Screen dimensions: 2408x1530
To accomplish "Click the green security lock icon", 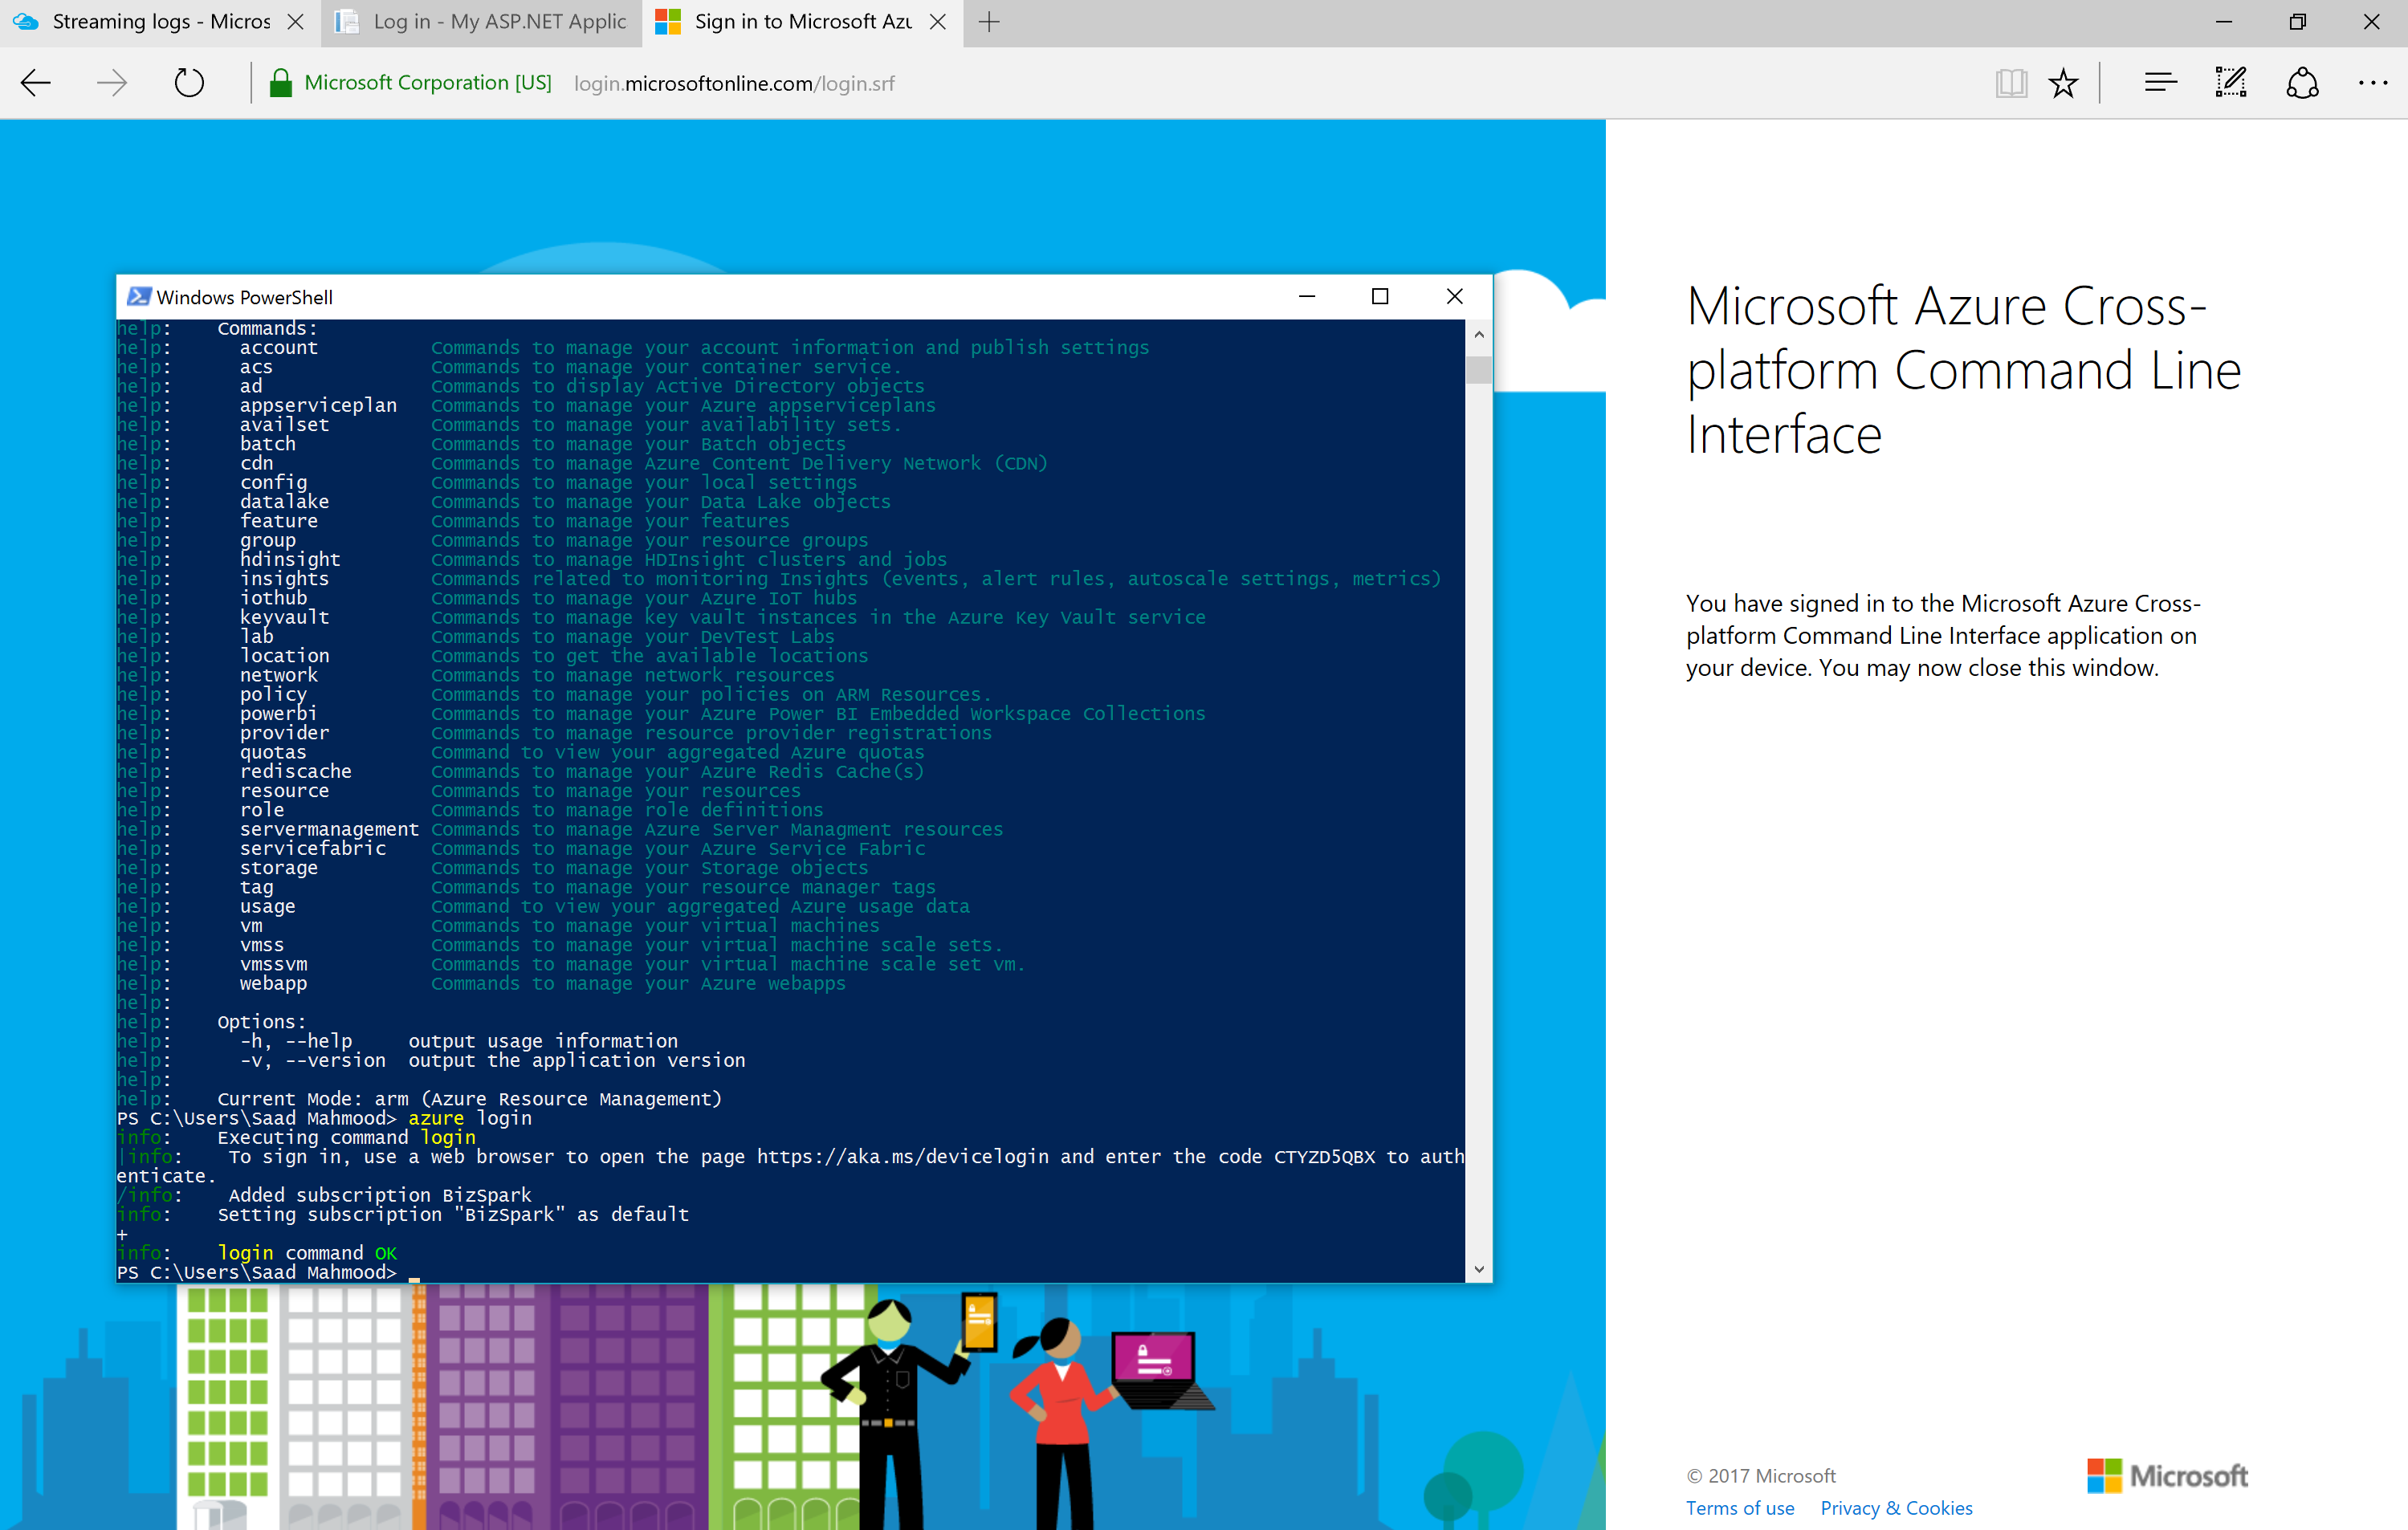I will [x=281, y=83].
